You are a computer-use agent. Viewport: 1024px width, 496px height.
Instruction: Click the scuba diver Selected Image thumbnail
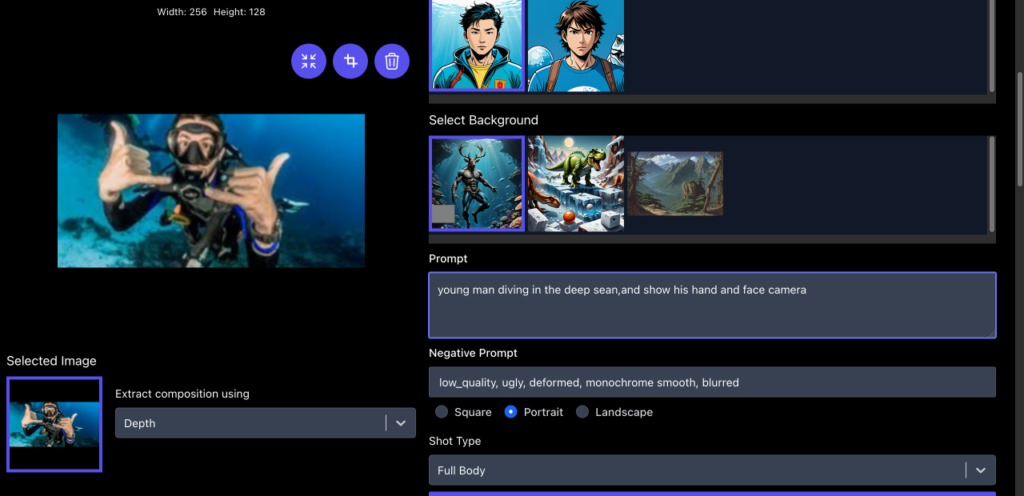(x=54, y=424)
